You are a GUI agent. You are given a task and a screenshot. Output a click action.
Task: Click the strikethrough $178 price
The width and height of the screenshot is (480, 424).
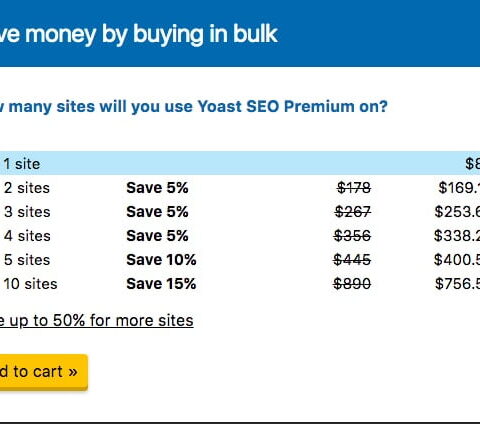pyautogui.click(x=354, y=188)
